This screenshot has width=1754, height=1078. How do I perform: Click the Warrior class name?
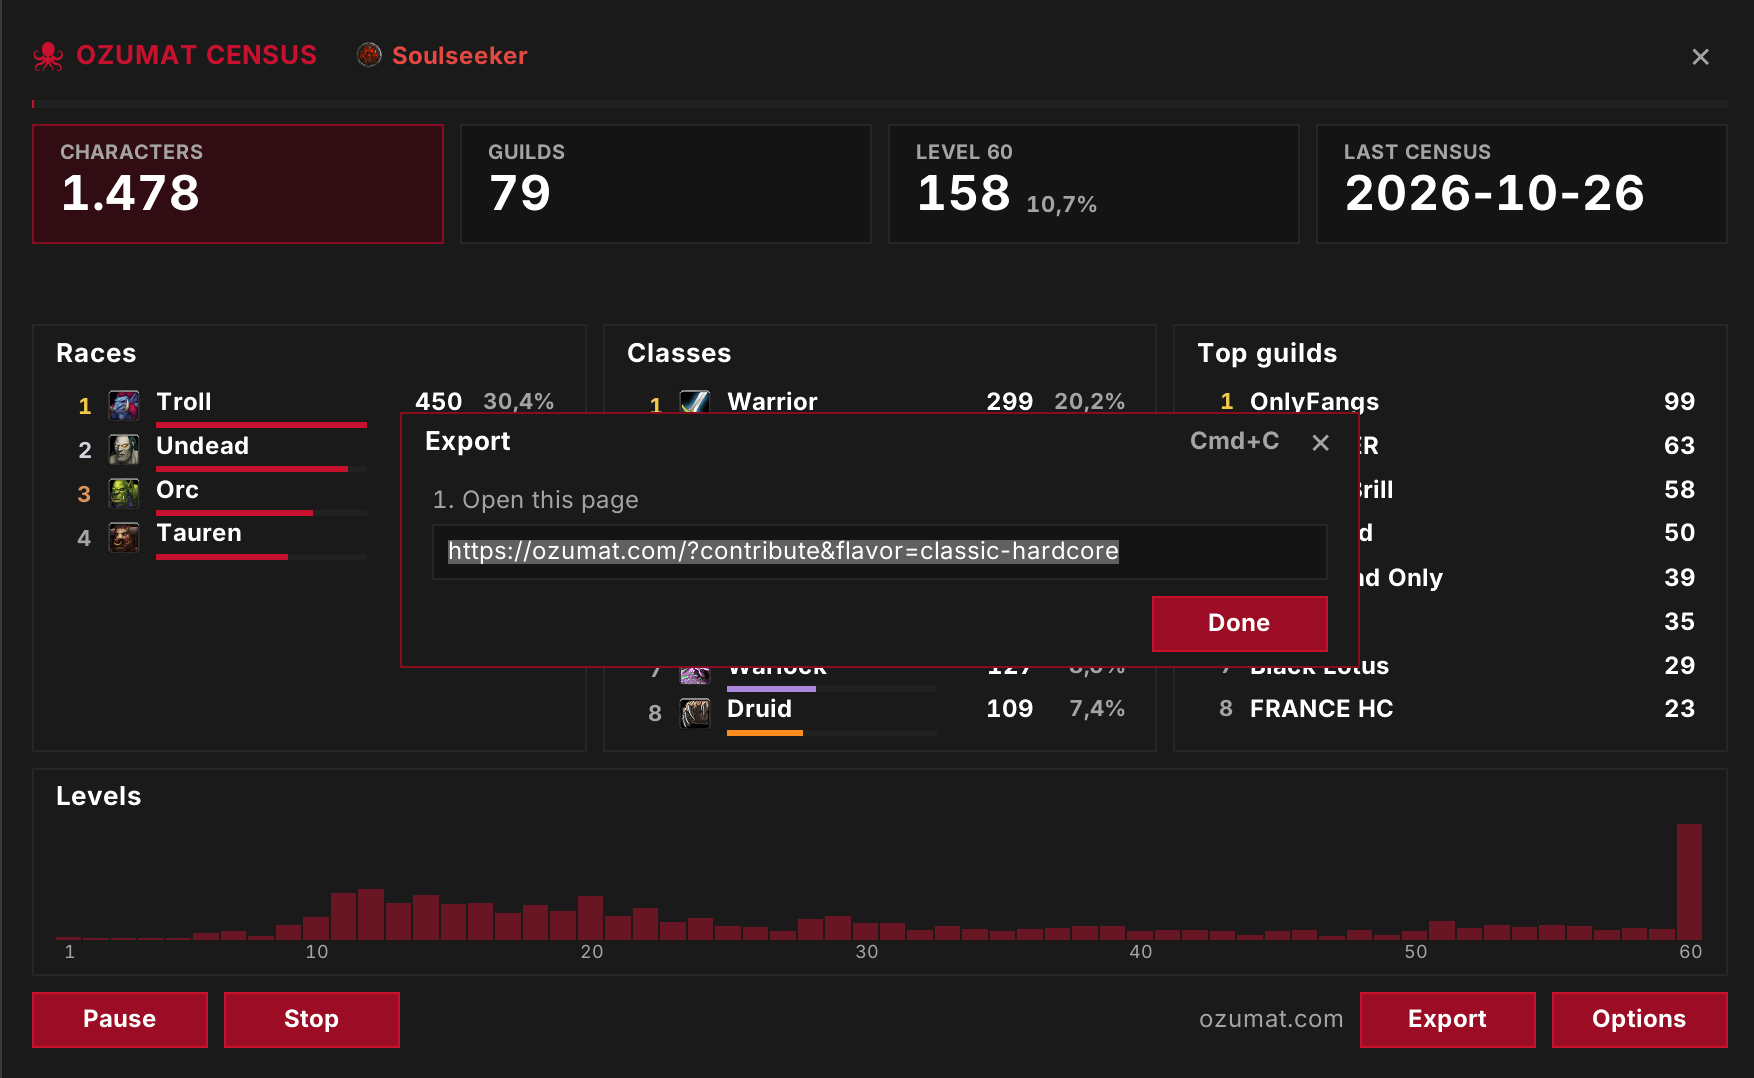click(x=773, y=402)
